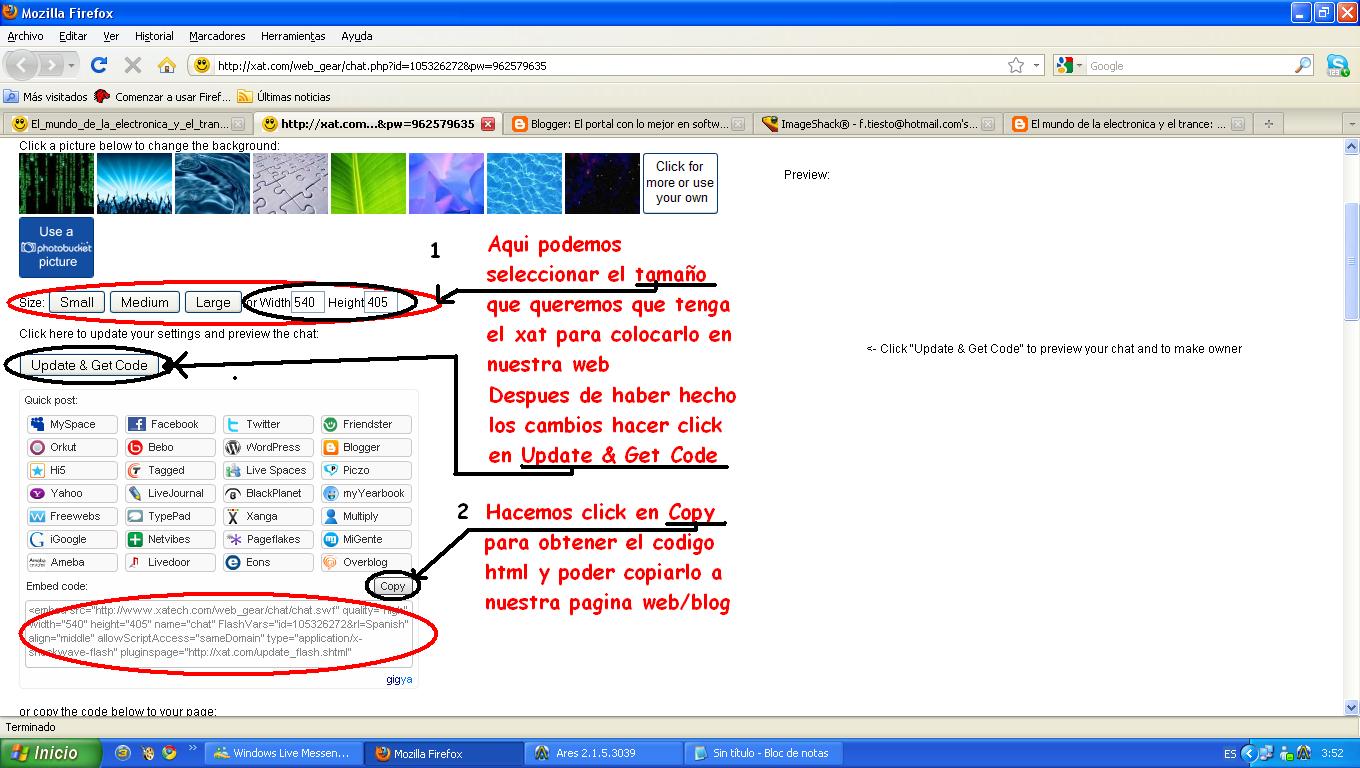Click for more or use your own
Screen dimensions: 1360x768
680,183
